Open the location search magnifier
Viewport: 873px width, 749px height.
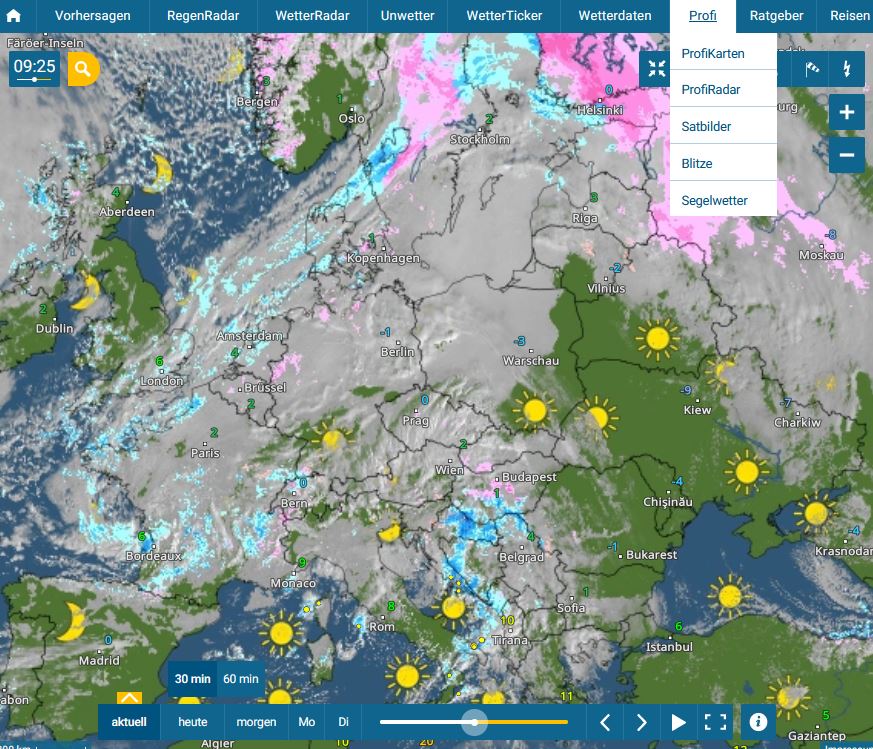[83, 69]
